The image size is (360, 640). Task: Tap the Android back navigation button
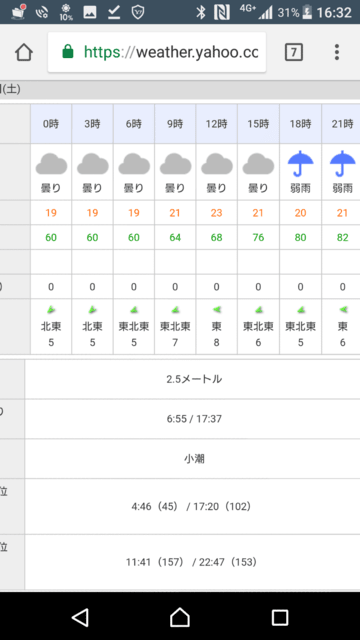click(80, 617)
